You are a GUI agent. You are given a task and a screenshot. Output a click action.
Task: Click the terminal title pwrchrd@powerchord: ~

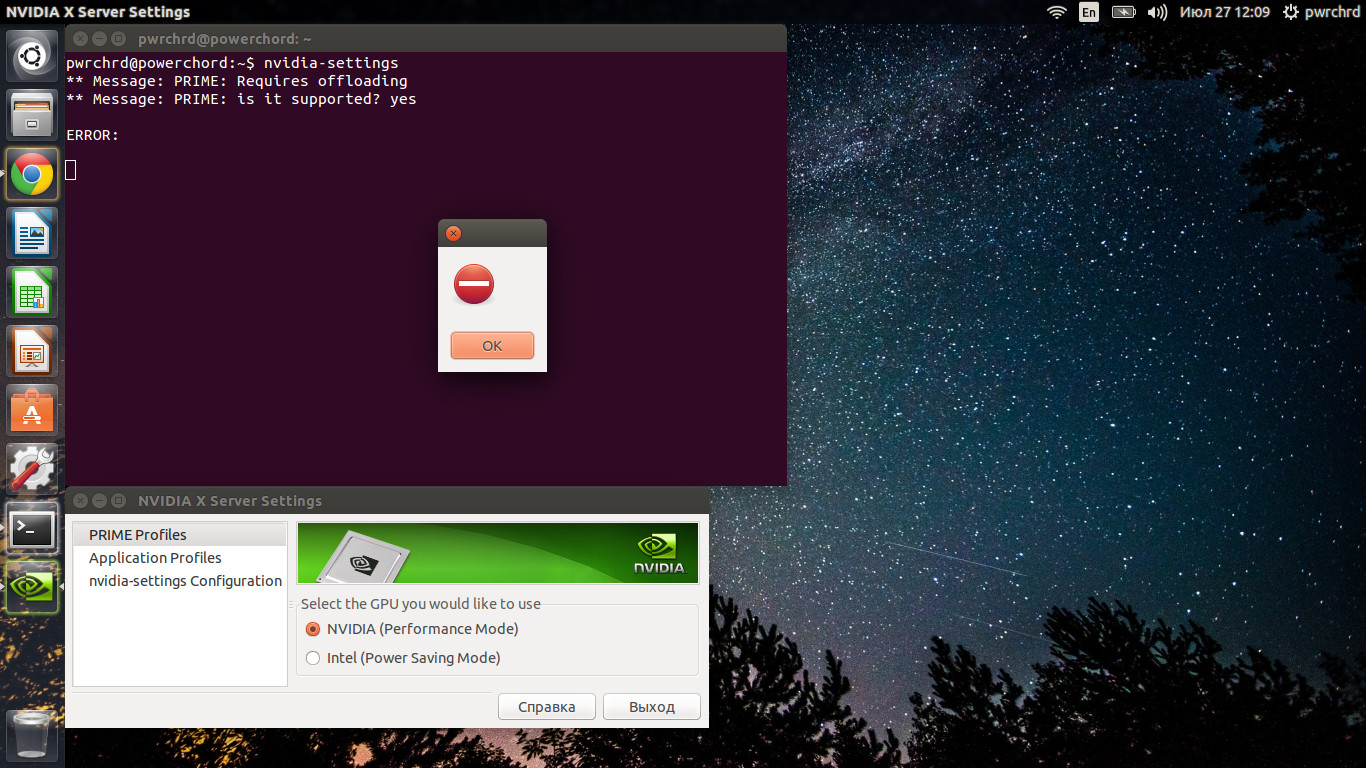pyautogui.click(x=225, y=38)
